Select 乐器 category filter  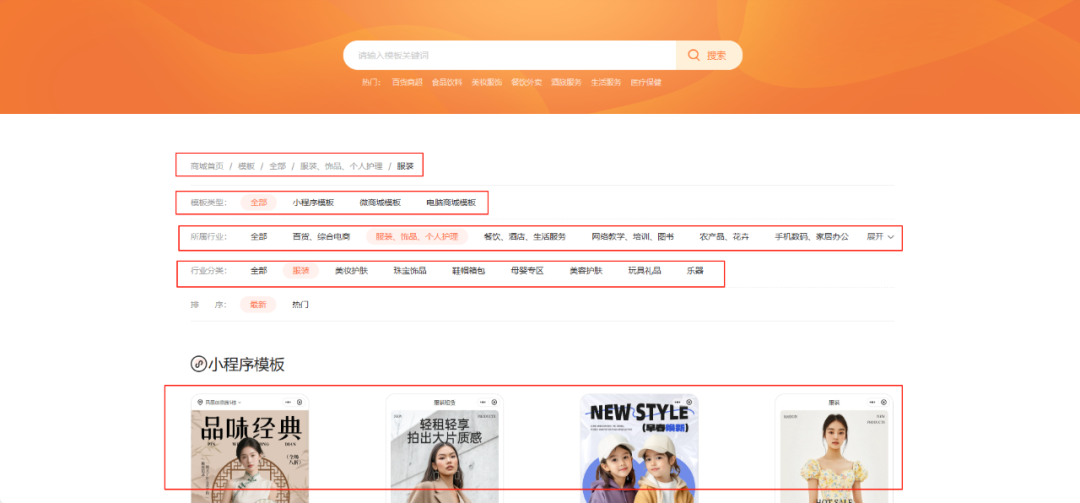coord(695,271)
